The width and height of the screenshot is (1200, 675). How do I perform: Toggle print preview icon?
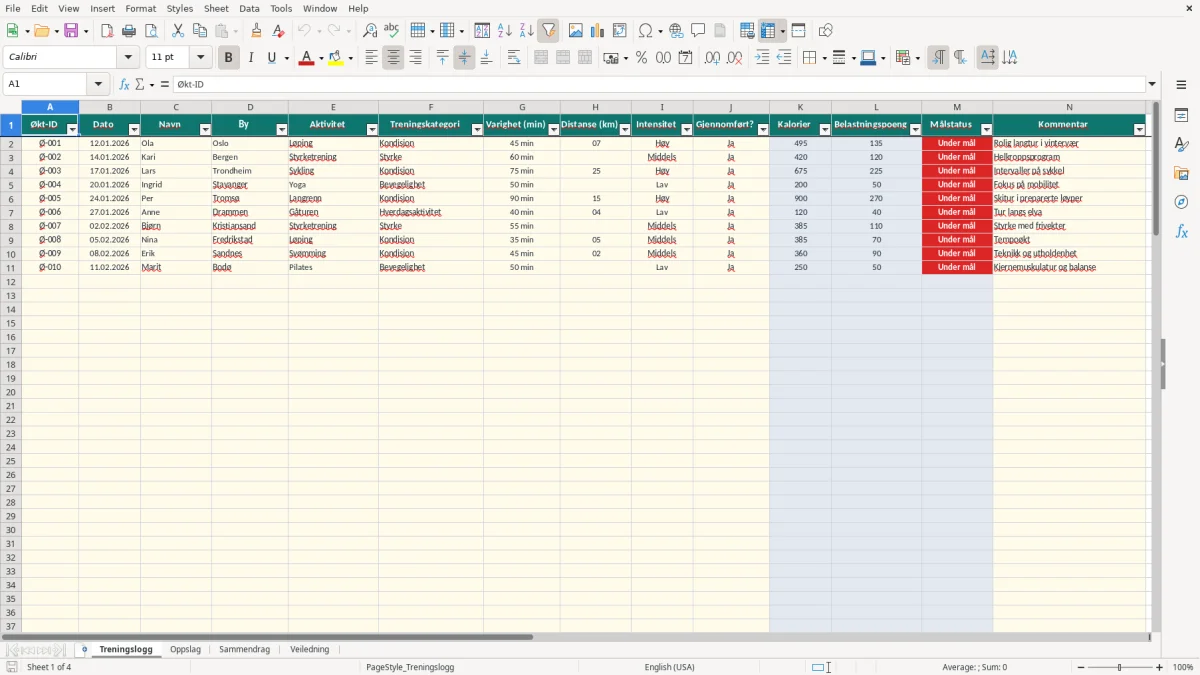pyautogui.click(x=151, y=31)
